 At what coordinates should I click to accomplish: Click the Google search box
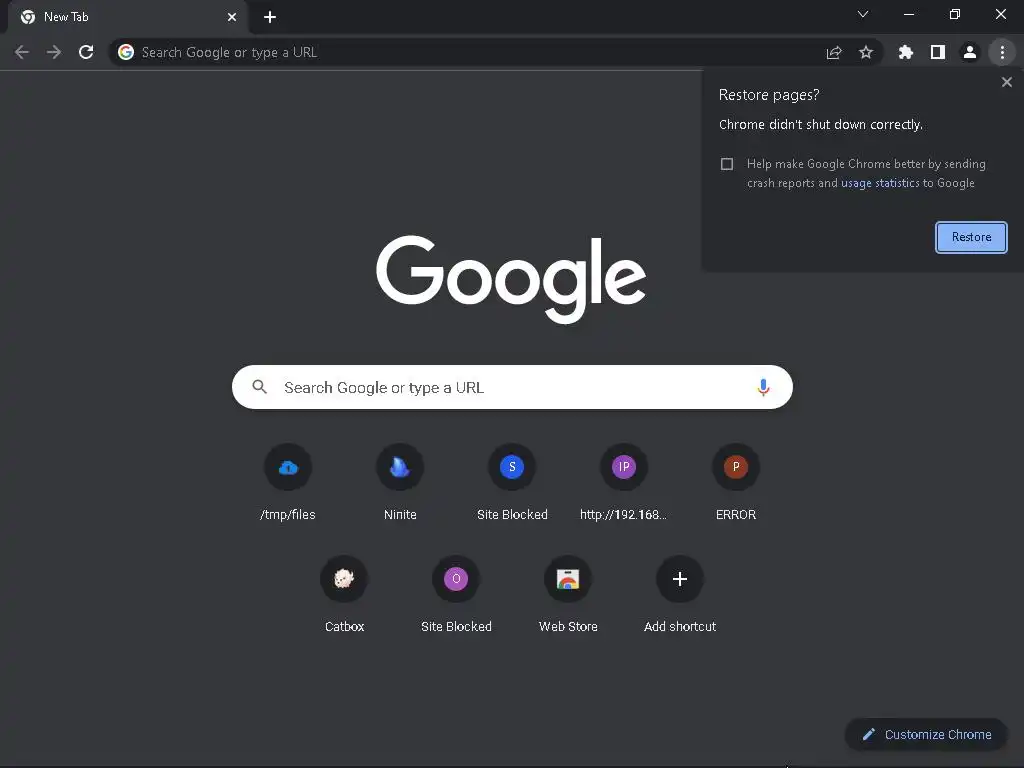tap(512, 387)
